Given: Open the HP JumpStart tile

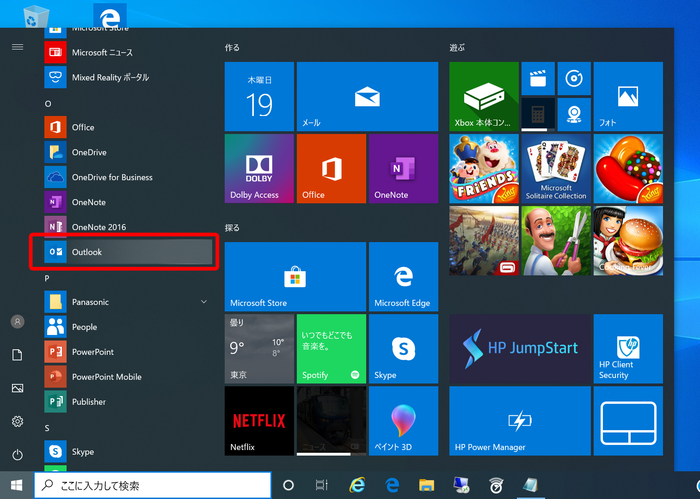Looking at the screenshot, I should coord(520,349).
